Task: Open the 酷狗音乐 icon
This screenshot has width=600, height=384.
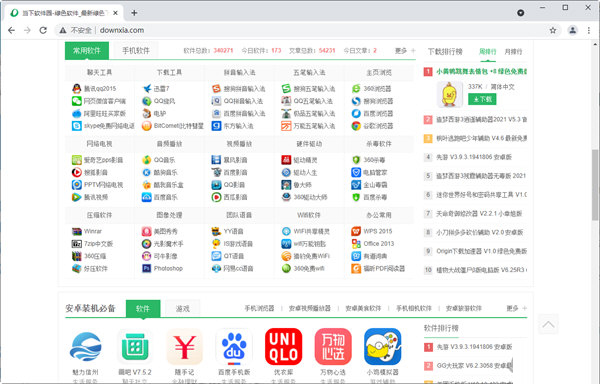Action: pyautogui.click(x=147, y=172)
